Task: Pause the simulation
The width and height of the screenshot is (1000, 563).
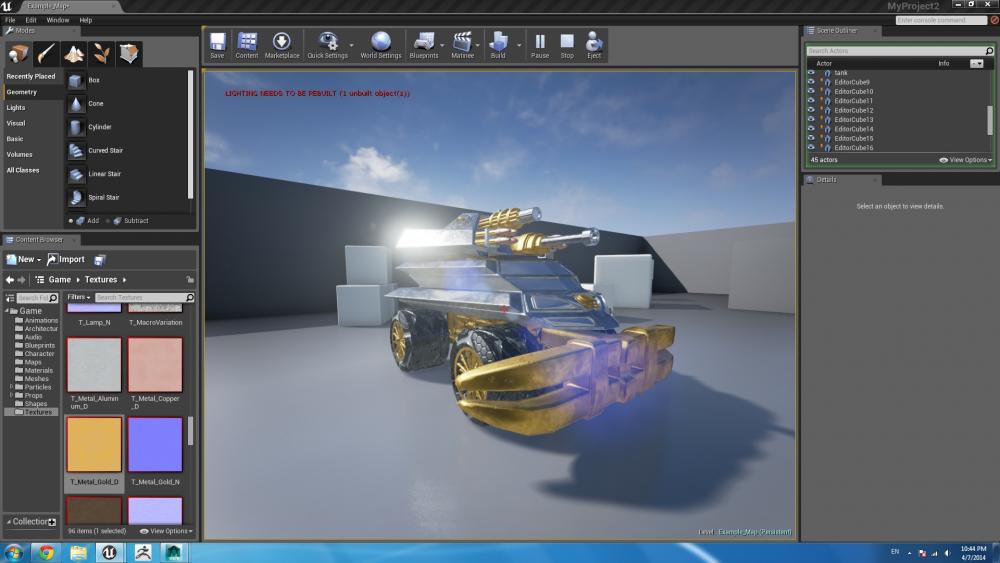Action: pos(540,45)
